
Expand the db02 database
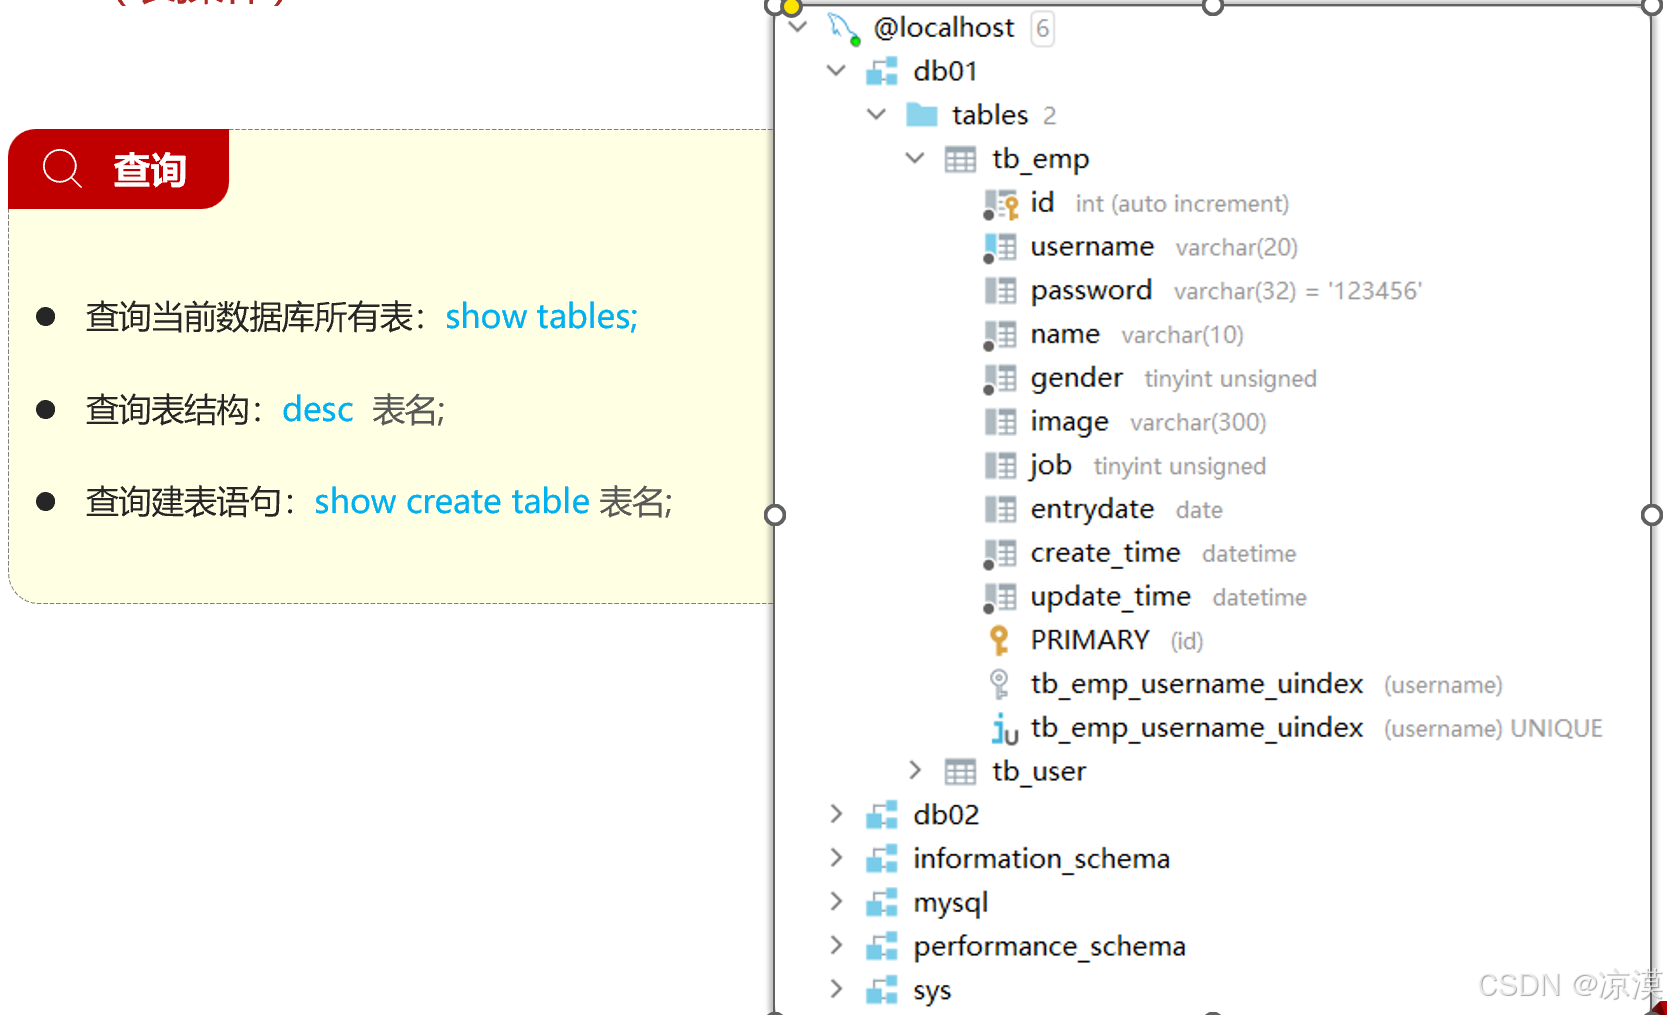tap(836, 814)
